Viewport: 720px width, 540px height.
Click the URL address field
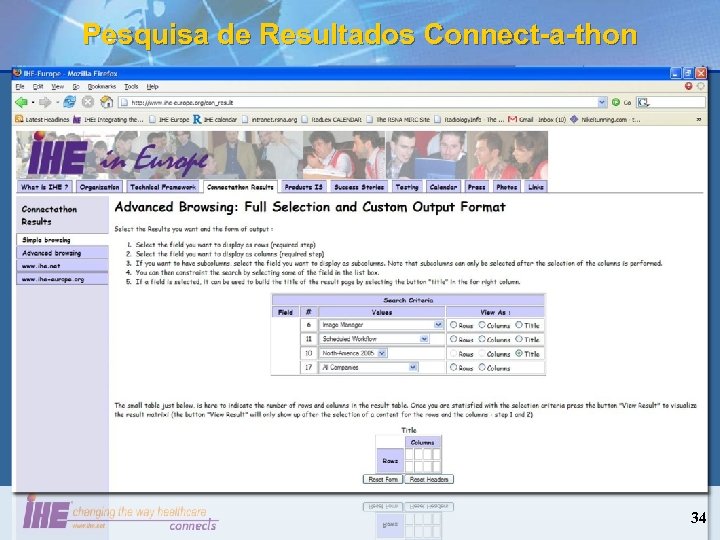click(358, 102)
